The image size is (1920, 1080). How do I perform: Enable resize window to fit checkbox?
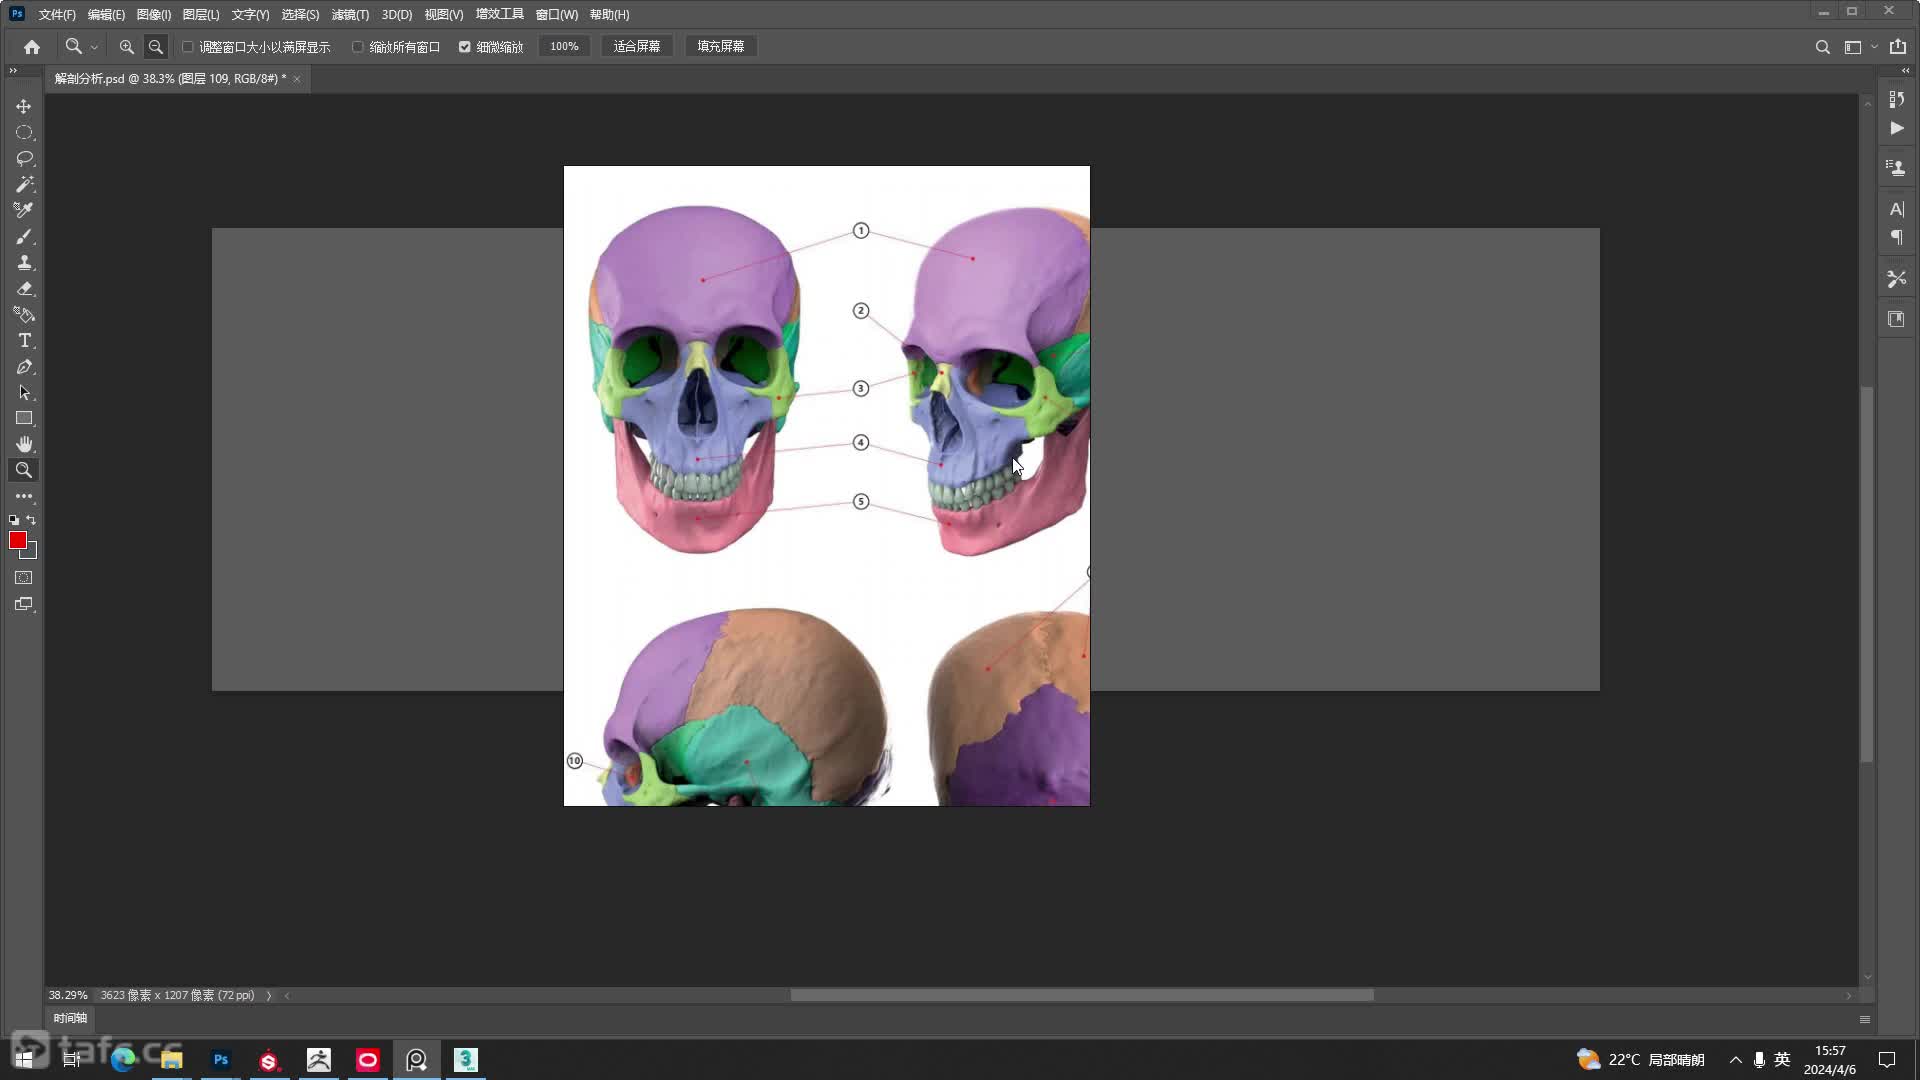point(188,47)
